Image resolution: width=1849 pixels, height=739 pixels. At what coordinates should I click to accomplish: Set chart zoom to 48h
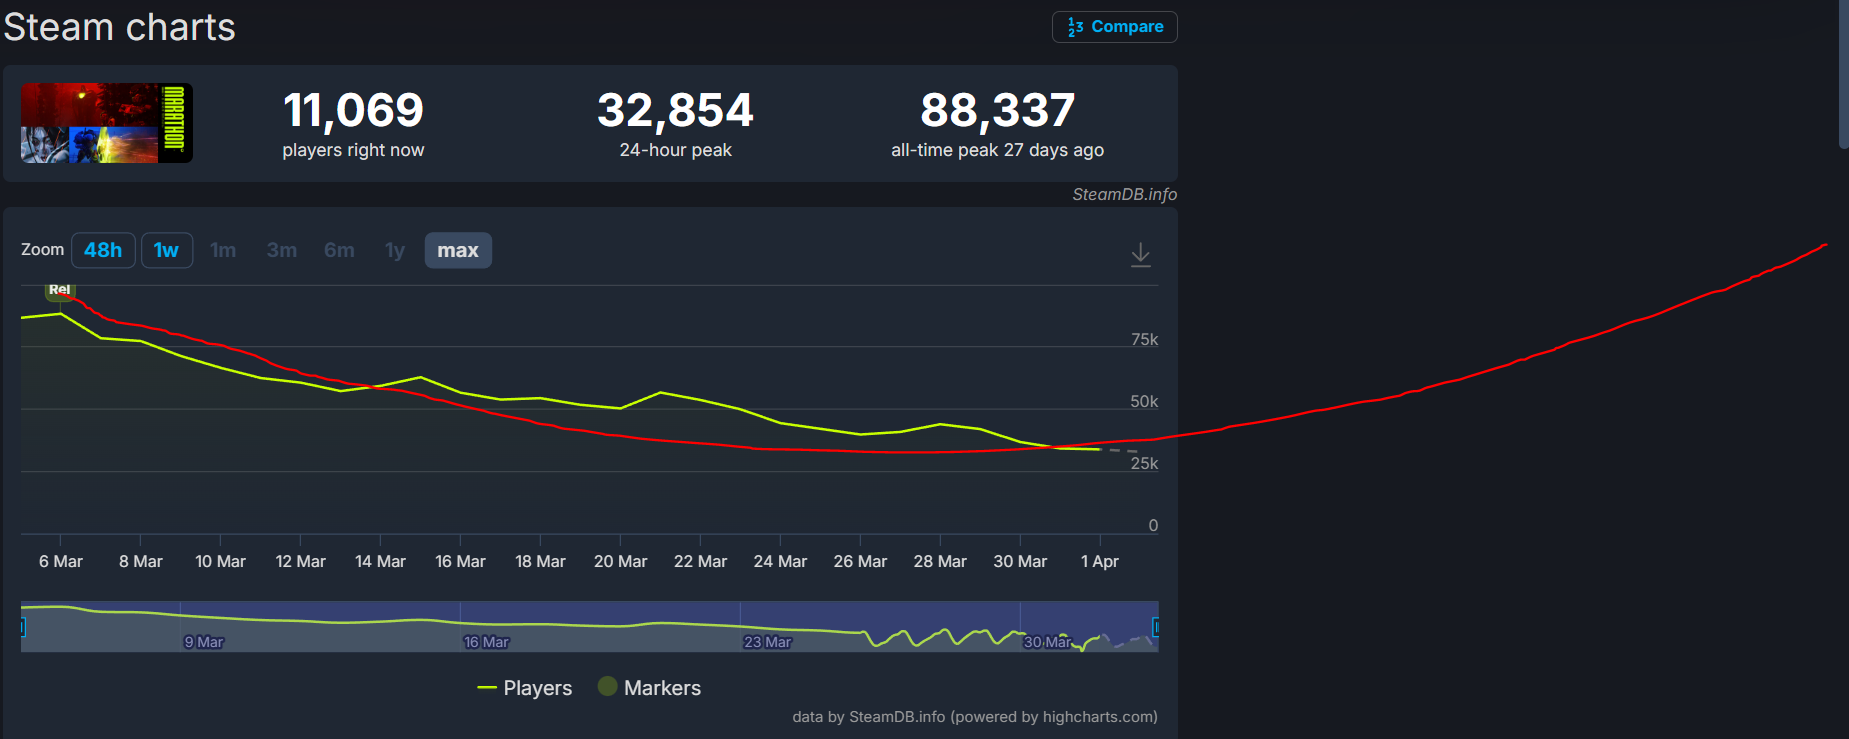pyautogui.click(x=103, y=250)
